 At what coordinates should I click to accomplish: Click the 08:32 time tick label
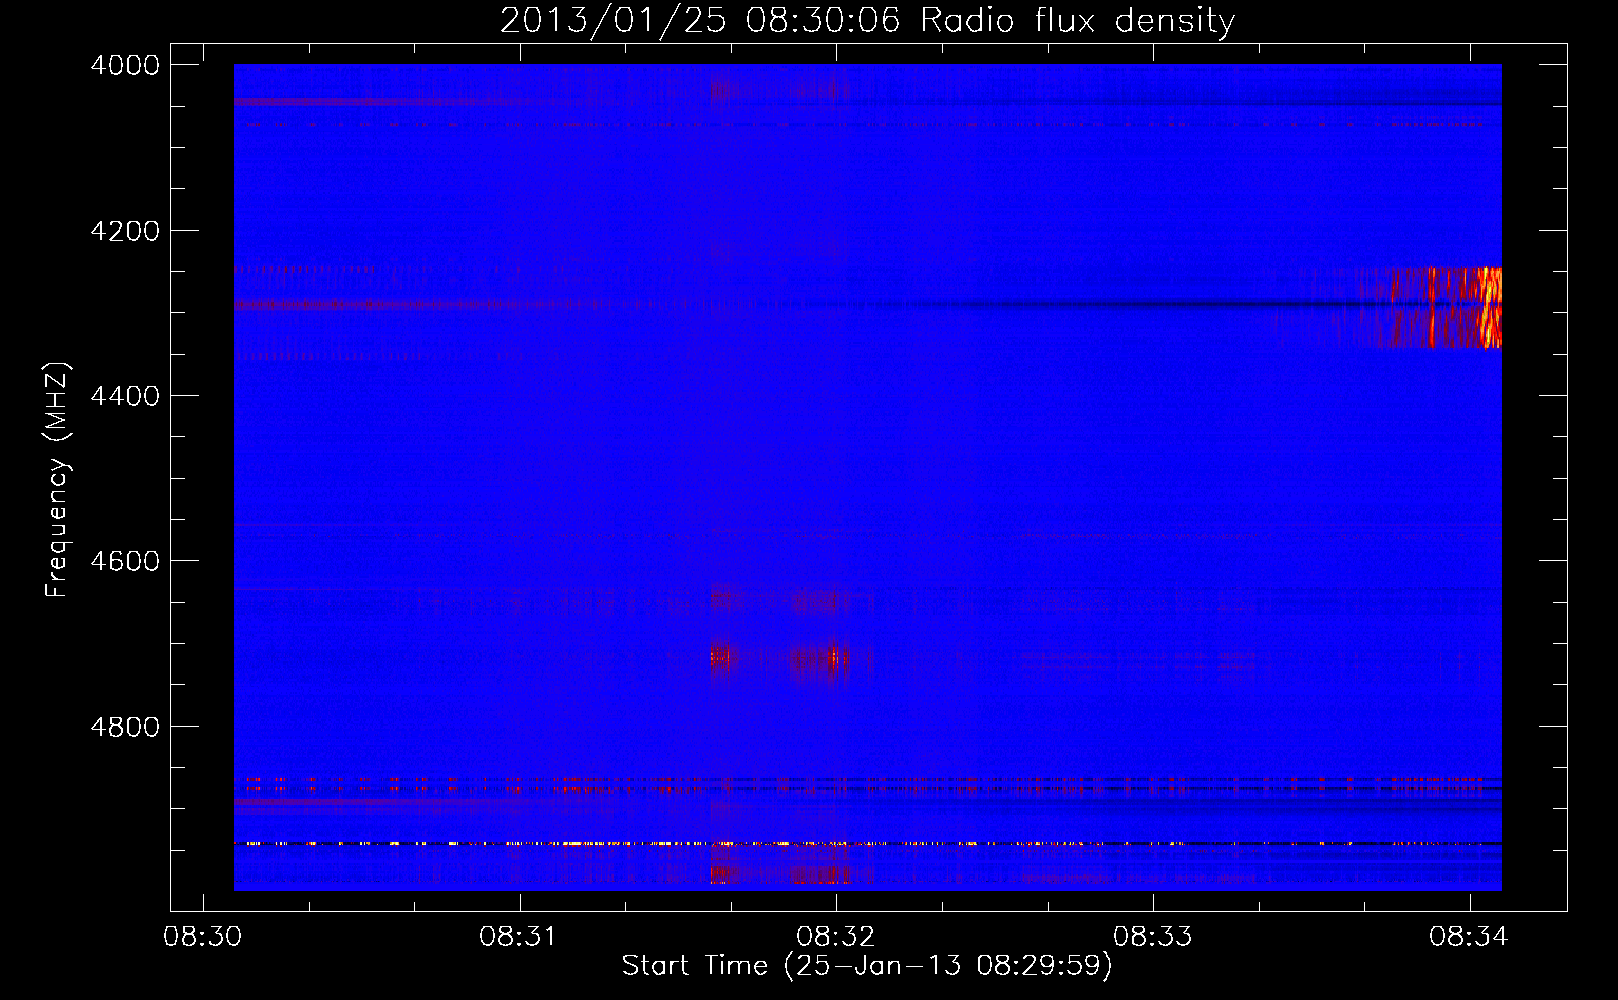click(836, 937)
